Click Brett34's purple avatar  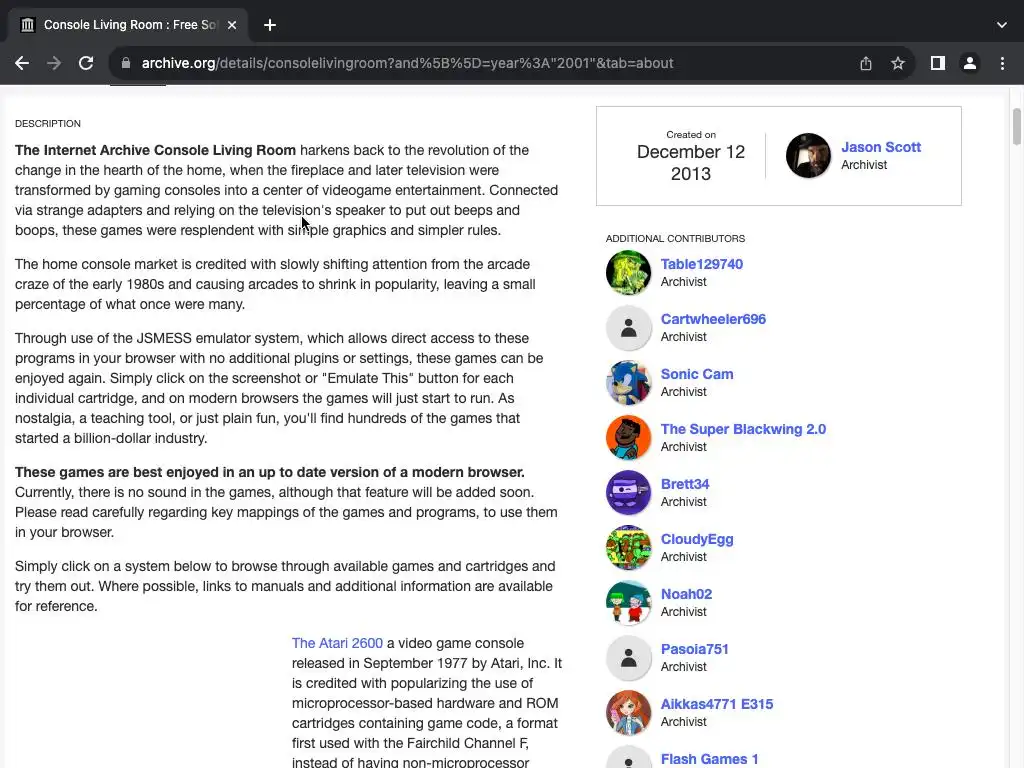628,492
